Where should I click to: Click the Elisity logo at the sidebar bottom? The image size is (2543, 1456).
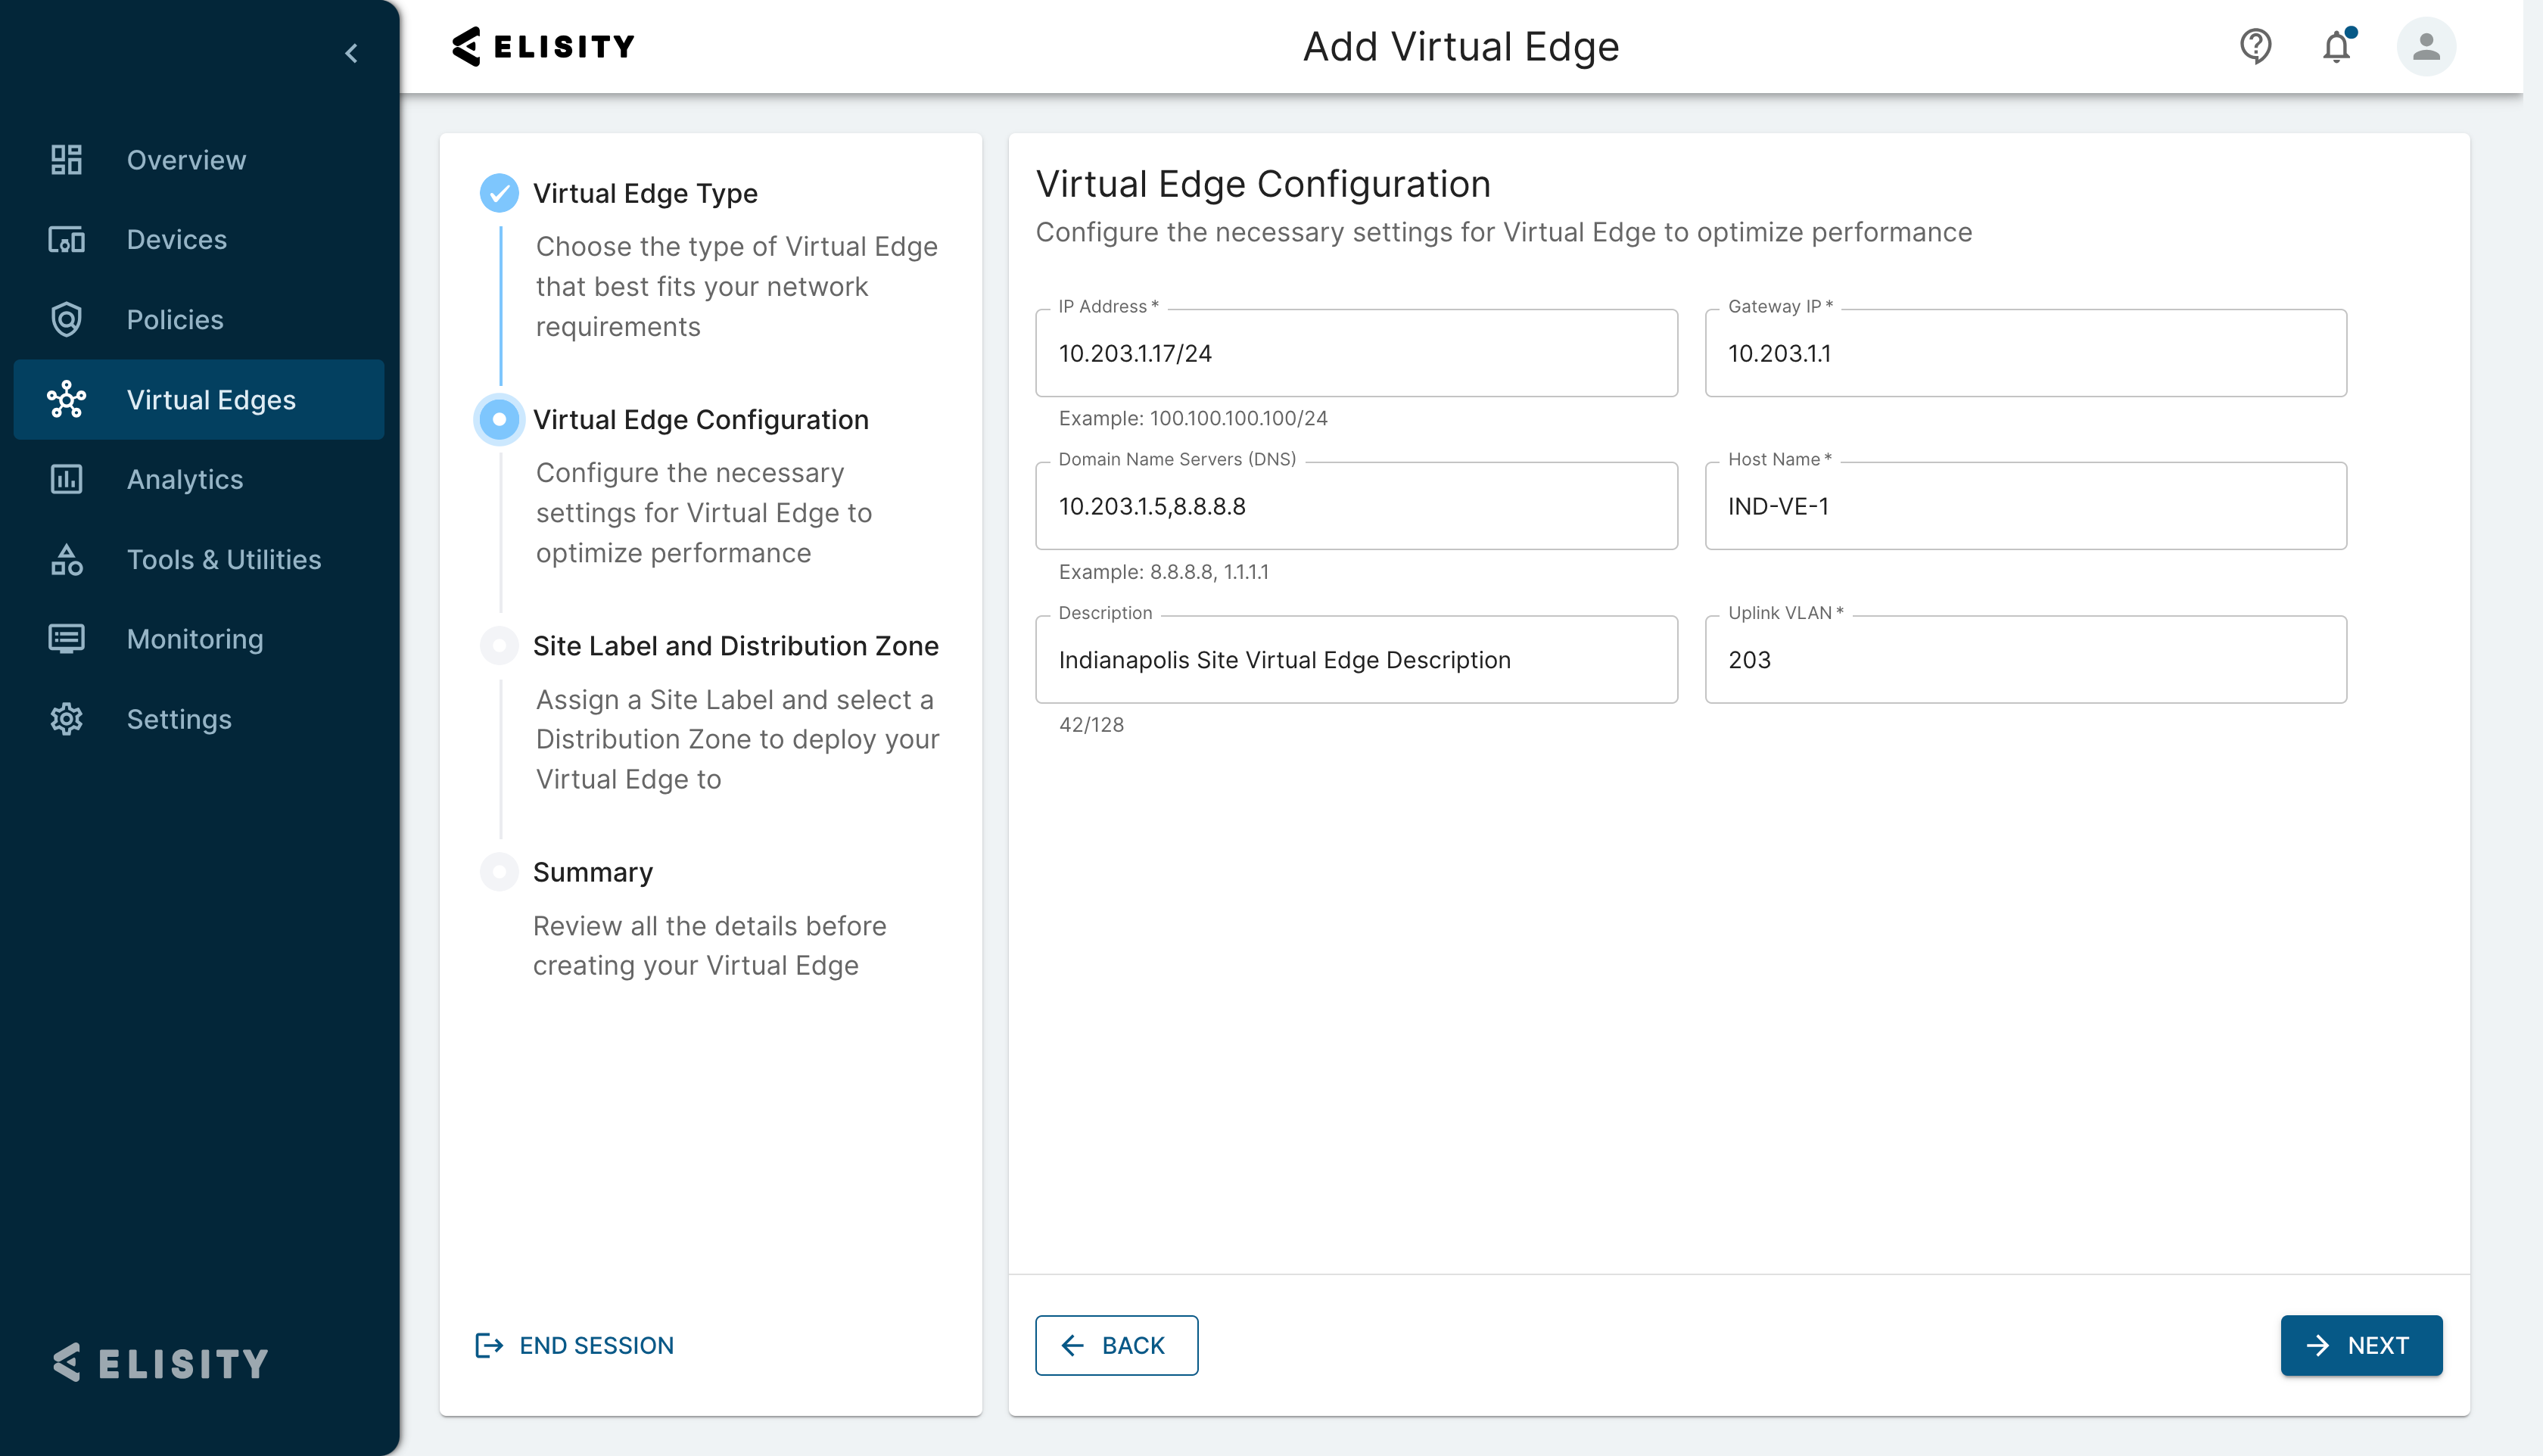pos(161,1363)
